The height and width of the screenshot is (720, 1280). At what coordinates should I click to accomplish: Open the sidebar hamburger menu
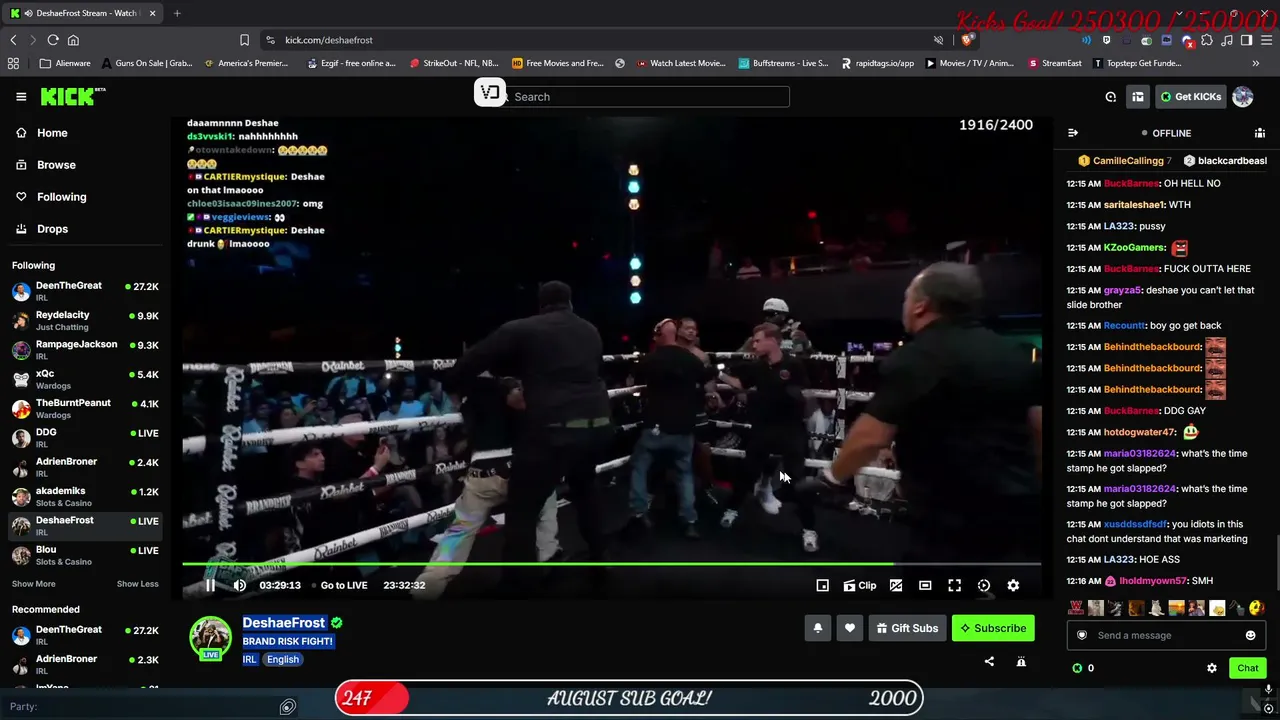pyautogui.click(x=21, y=97)
